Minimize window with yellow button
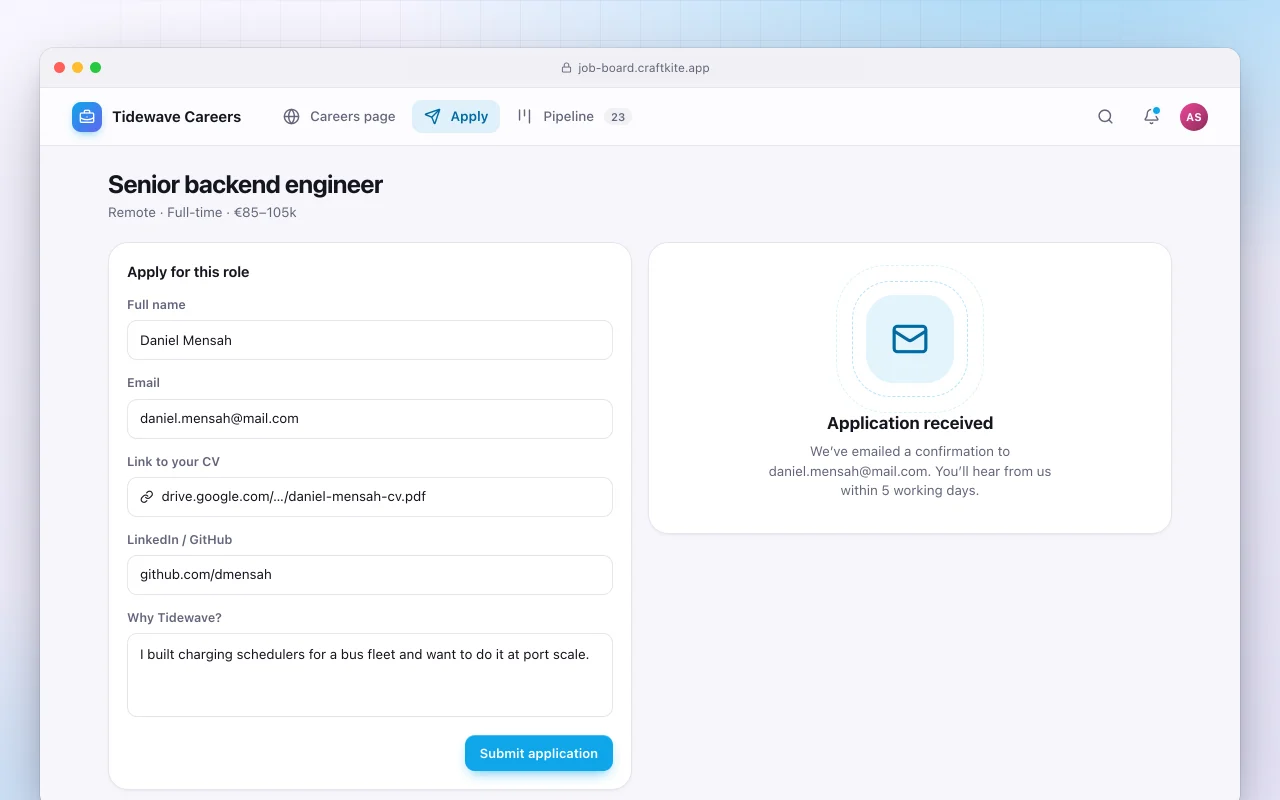This screenshot has height=800, width=1280. 78,68
